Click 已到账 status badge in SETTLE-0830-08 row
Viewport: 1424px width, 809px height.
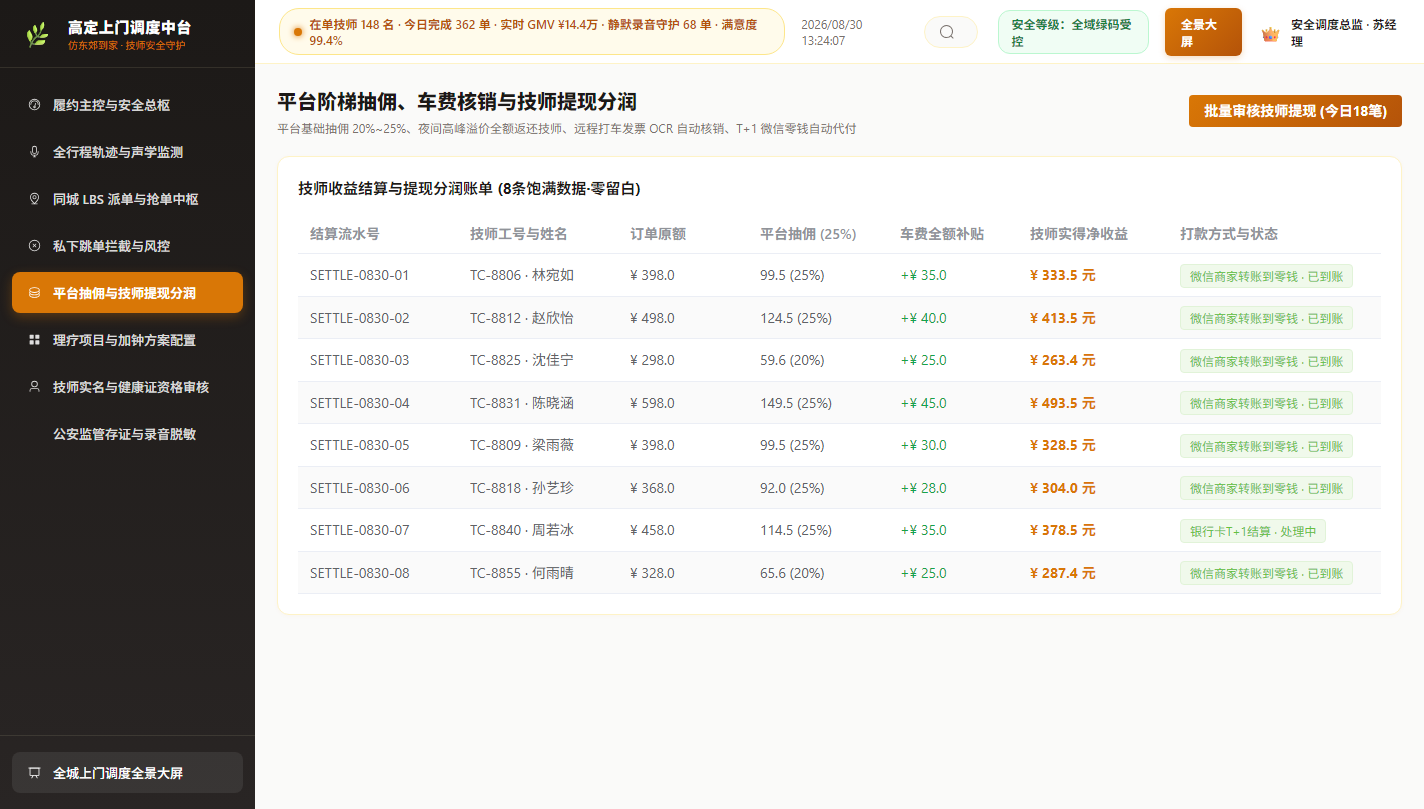click(1266, 573)
